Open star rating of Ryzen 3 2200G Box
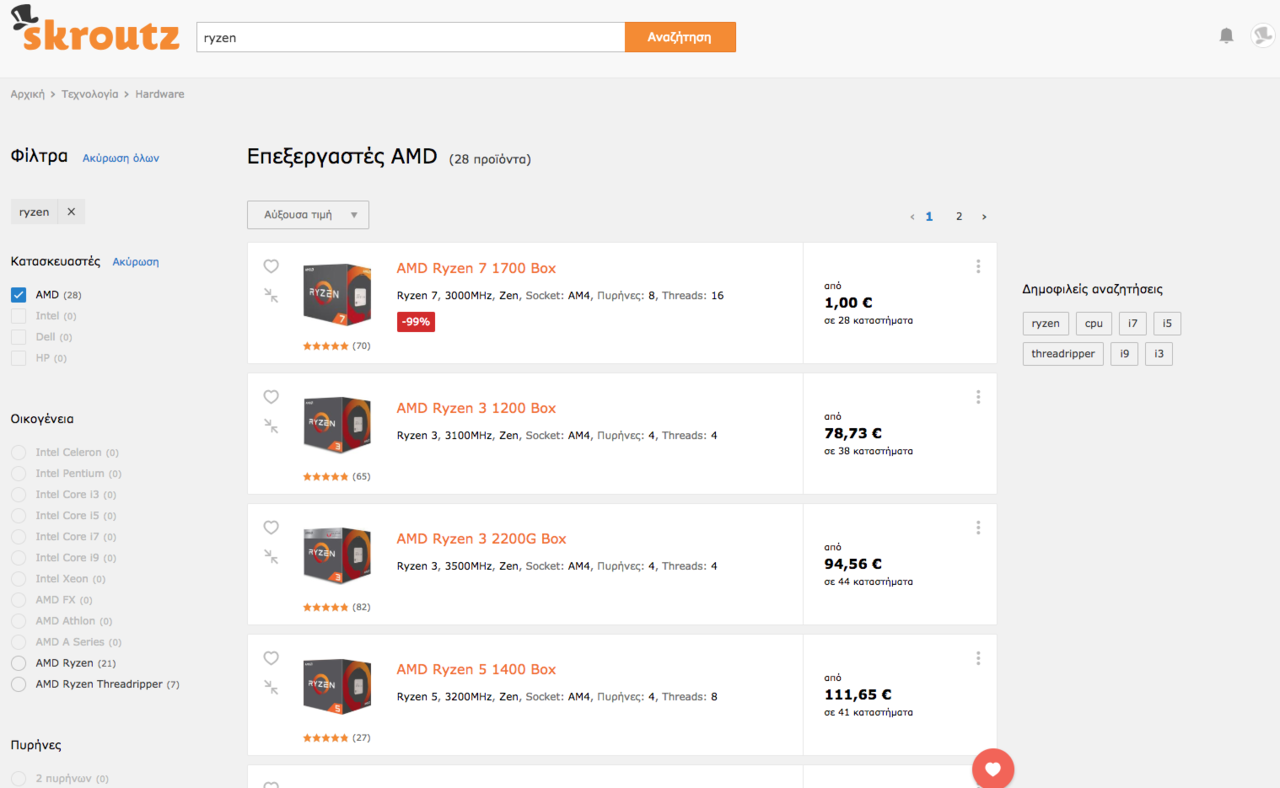 326,607
